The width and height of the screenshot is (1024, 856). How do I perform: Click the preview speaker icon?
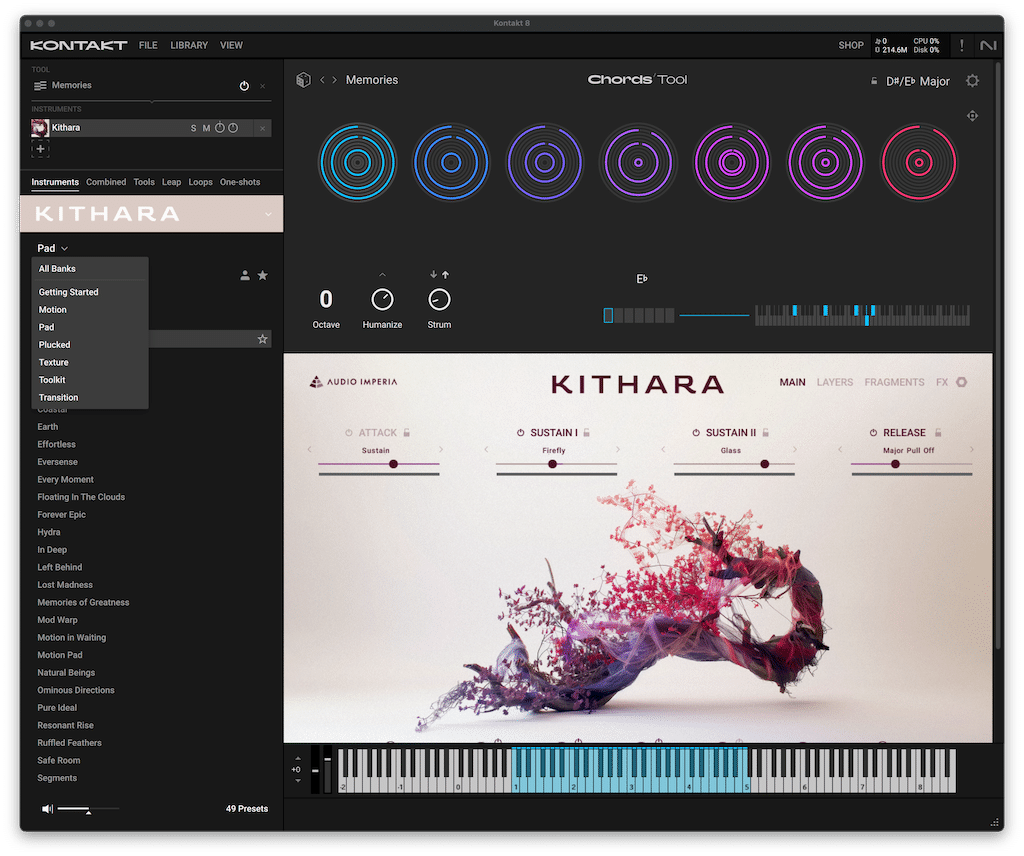coord(48,809)
